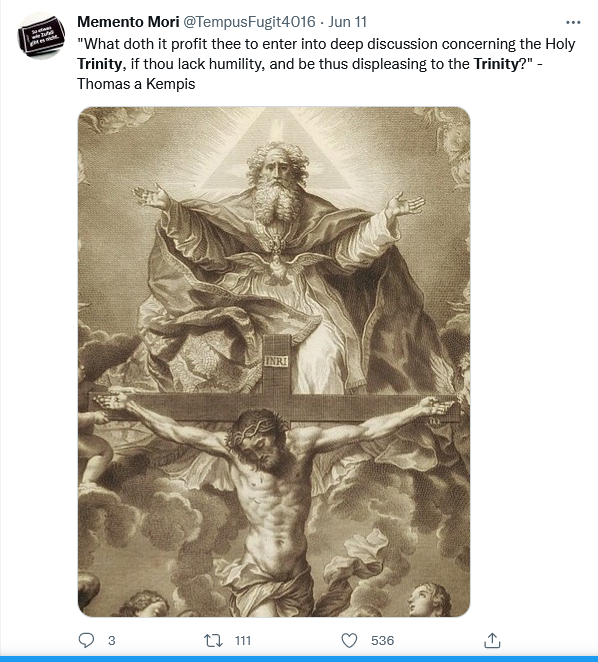The height and width of the screenshot is (662, 598).
Task: Open the share icon for this tweet
Action: point(492,640)
